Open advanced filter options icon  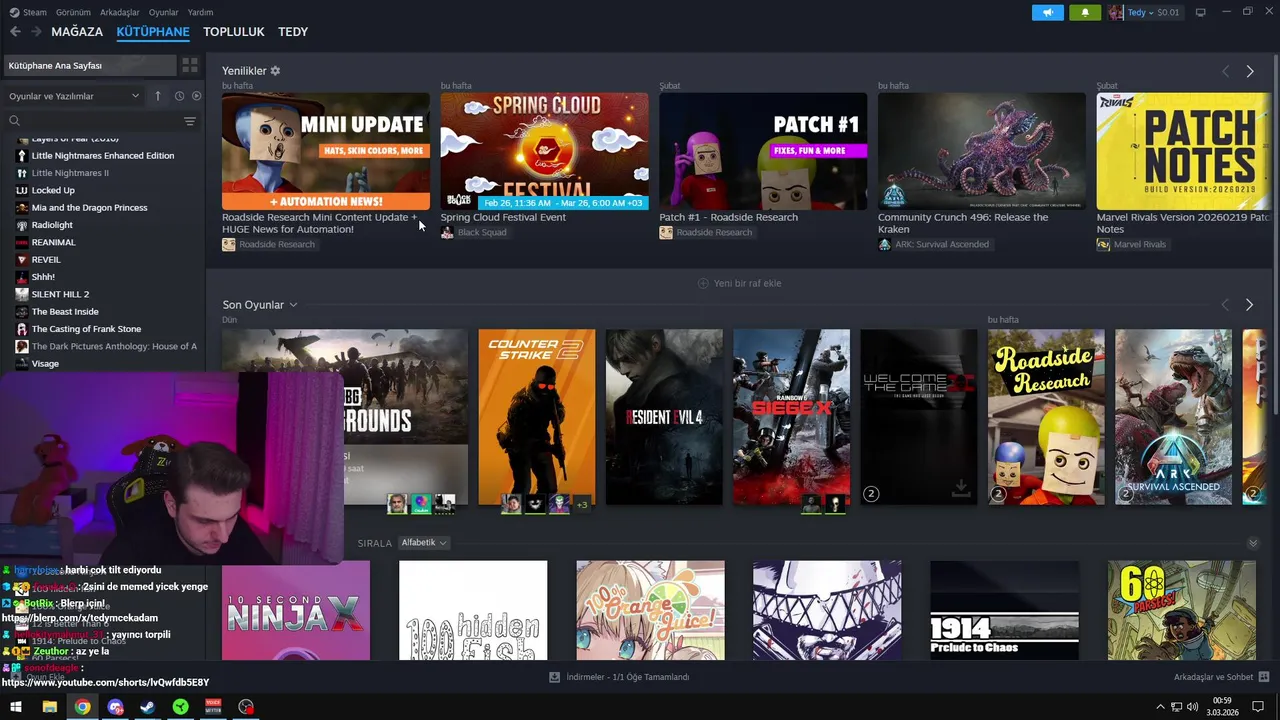pos(190,121)
